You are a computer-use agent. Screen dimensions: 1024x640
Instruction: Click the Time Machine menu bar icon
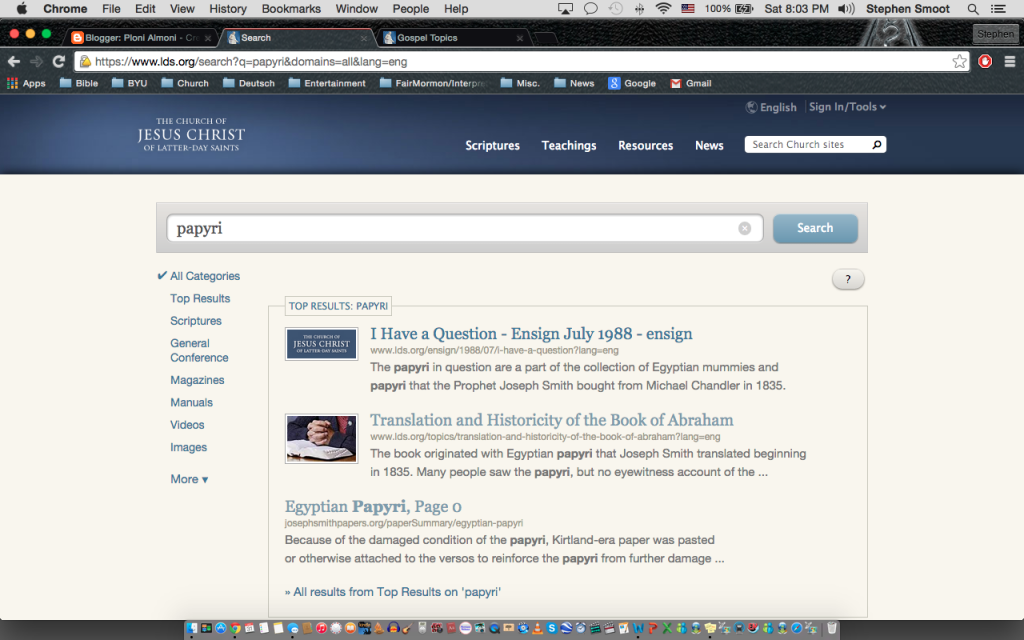615,9
